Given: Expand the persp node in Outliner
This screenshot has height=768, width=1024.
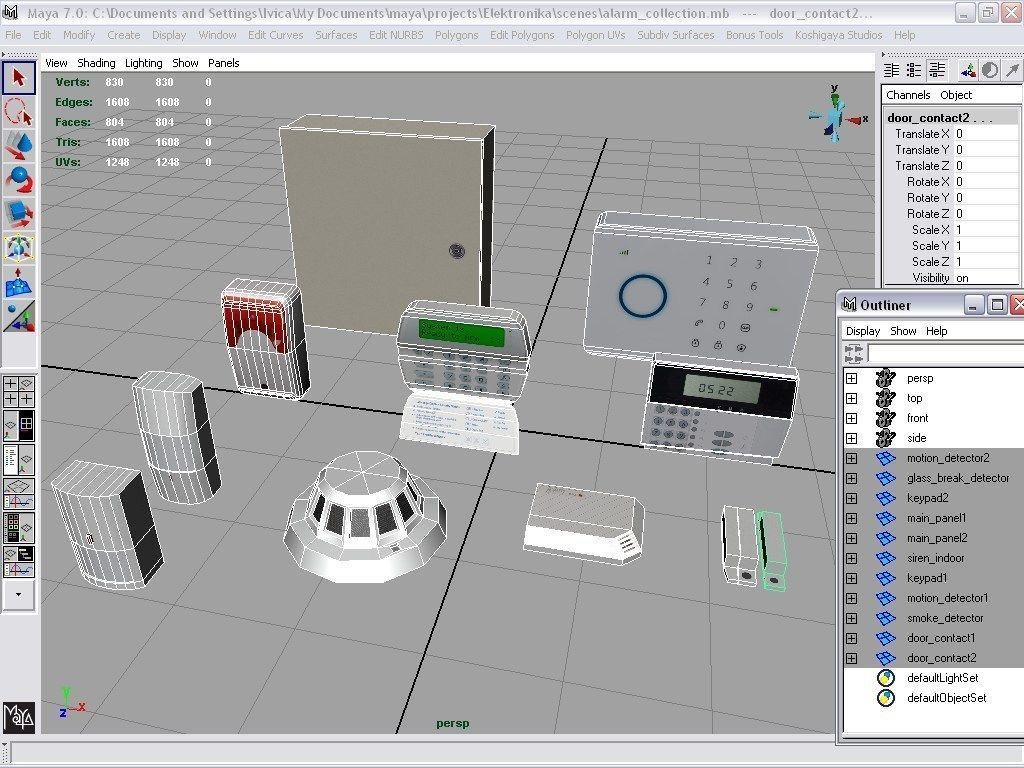Looking at the screenshot, I should (852, 378).
